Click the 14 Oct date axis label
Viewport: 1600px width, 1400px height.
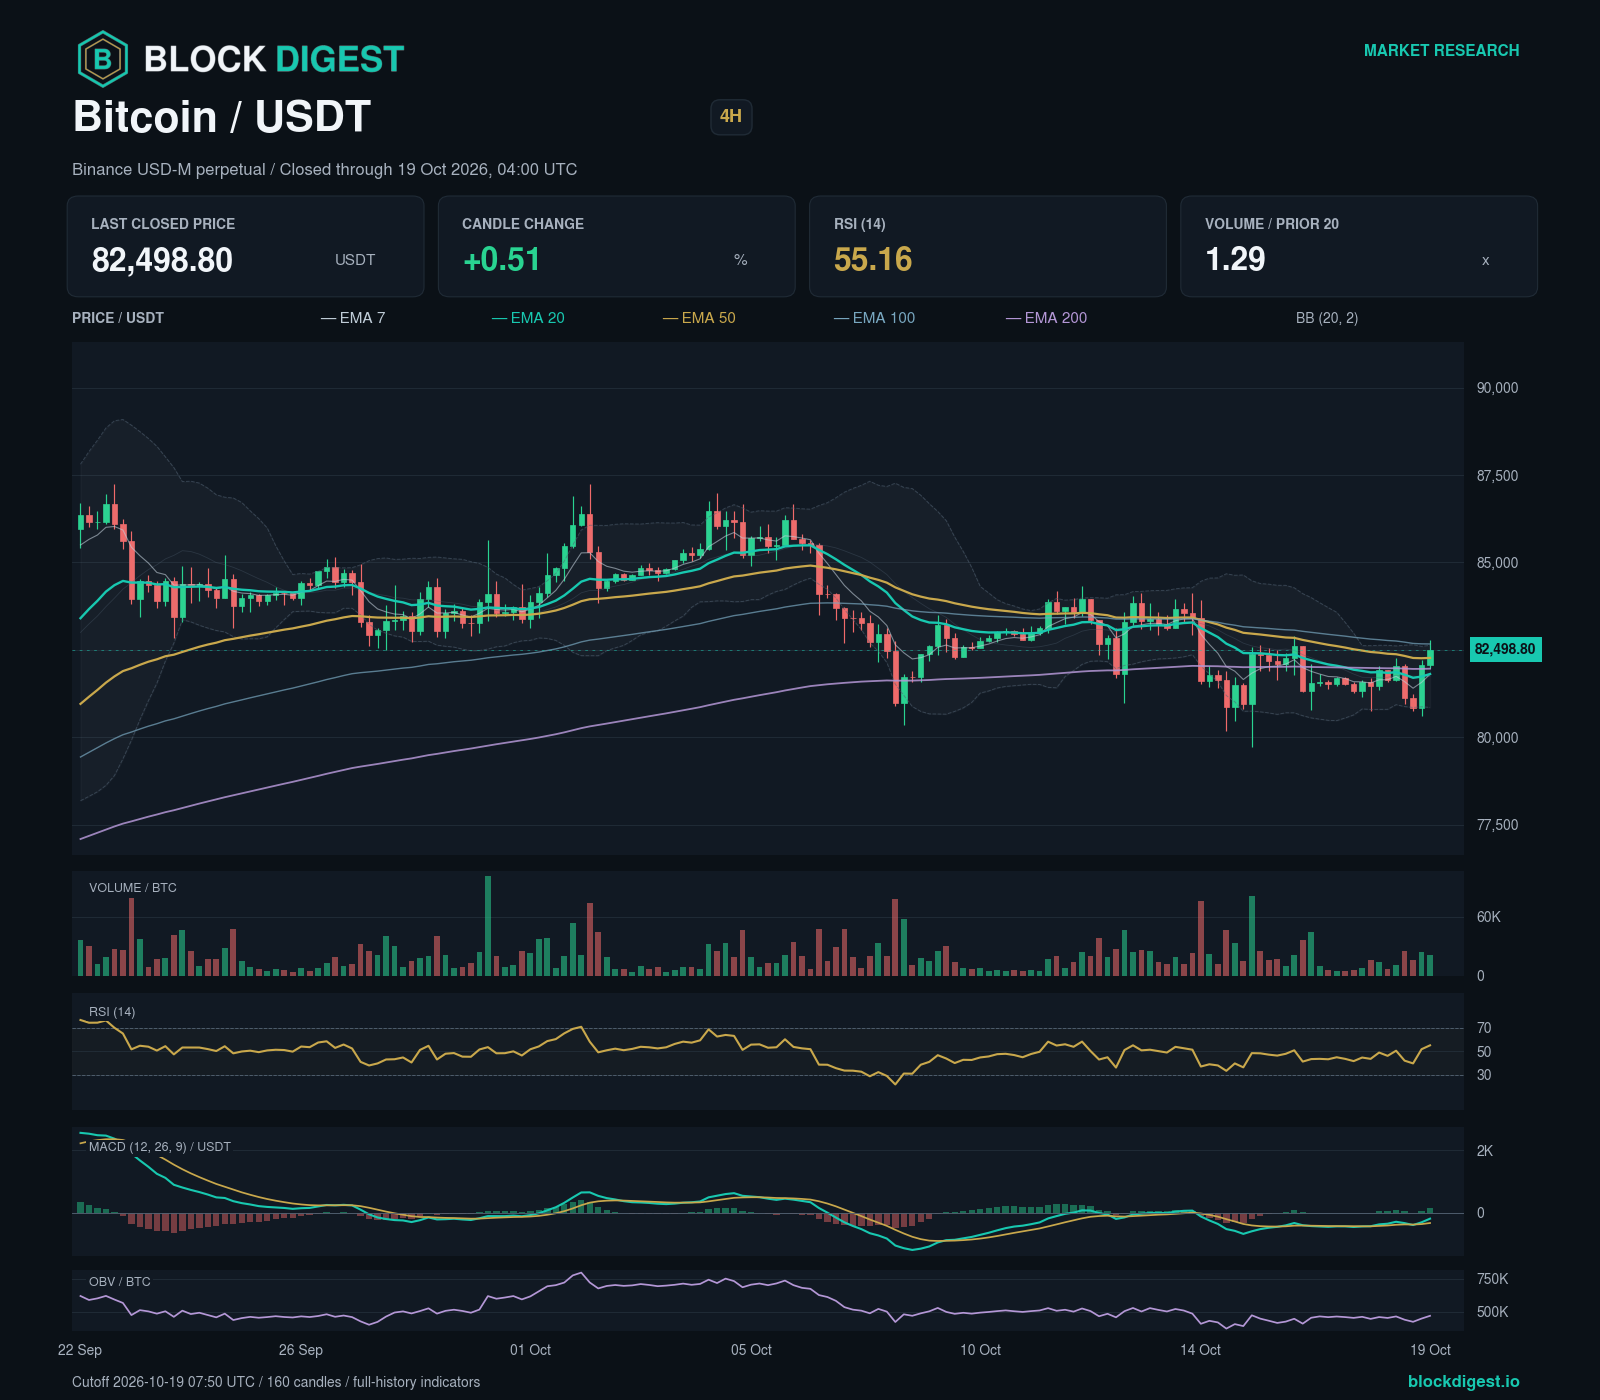1200,1350
